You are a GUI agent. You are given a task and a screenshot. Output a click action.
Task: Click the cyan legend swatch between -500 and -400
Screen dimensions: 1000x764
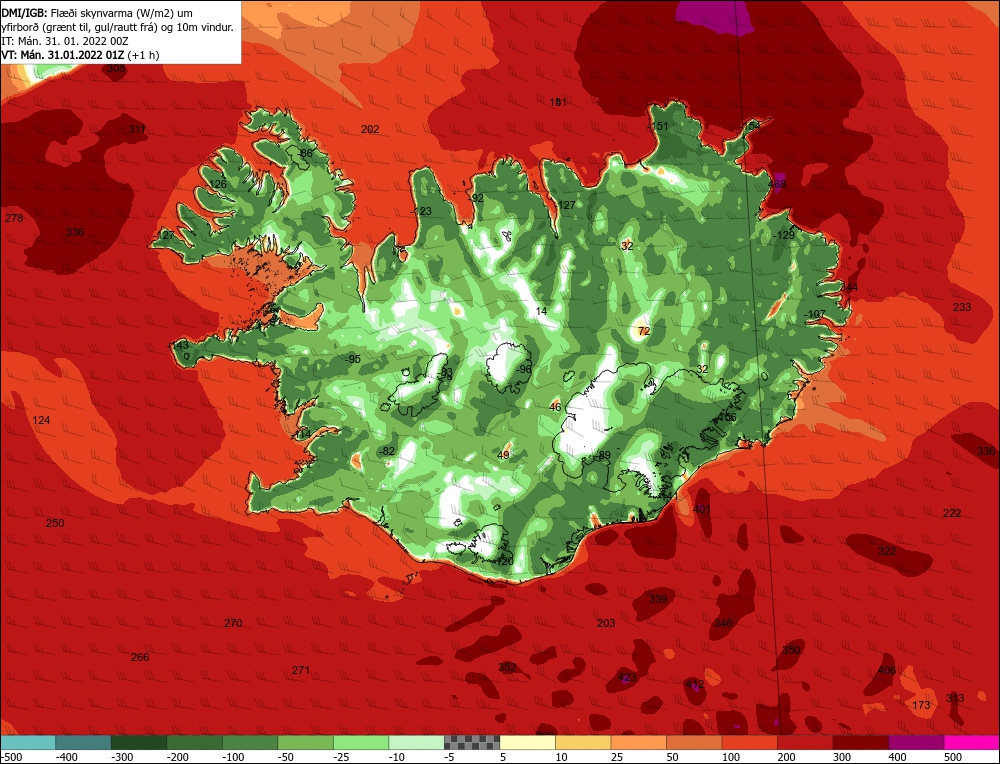pos(28,743)
